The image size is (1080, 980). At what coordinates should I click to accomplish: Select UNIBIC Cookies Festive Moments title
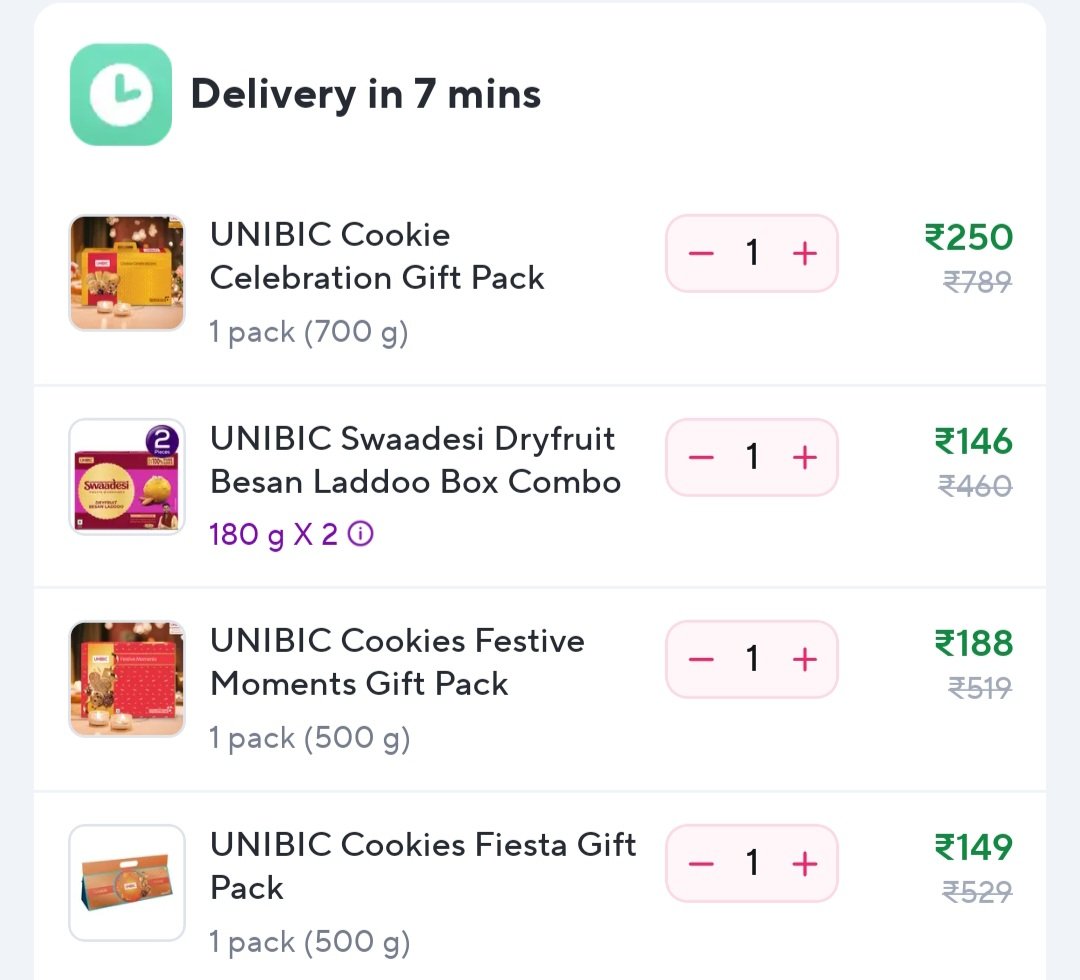coord(397,662)
